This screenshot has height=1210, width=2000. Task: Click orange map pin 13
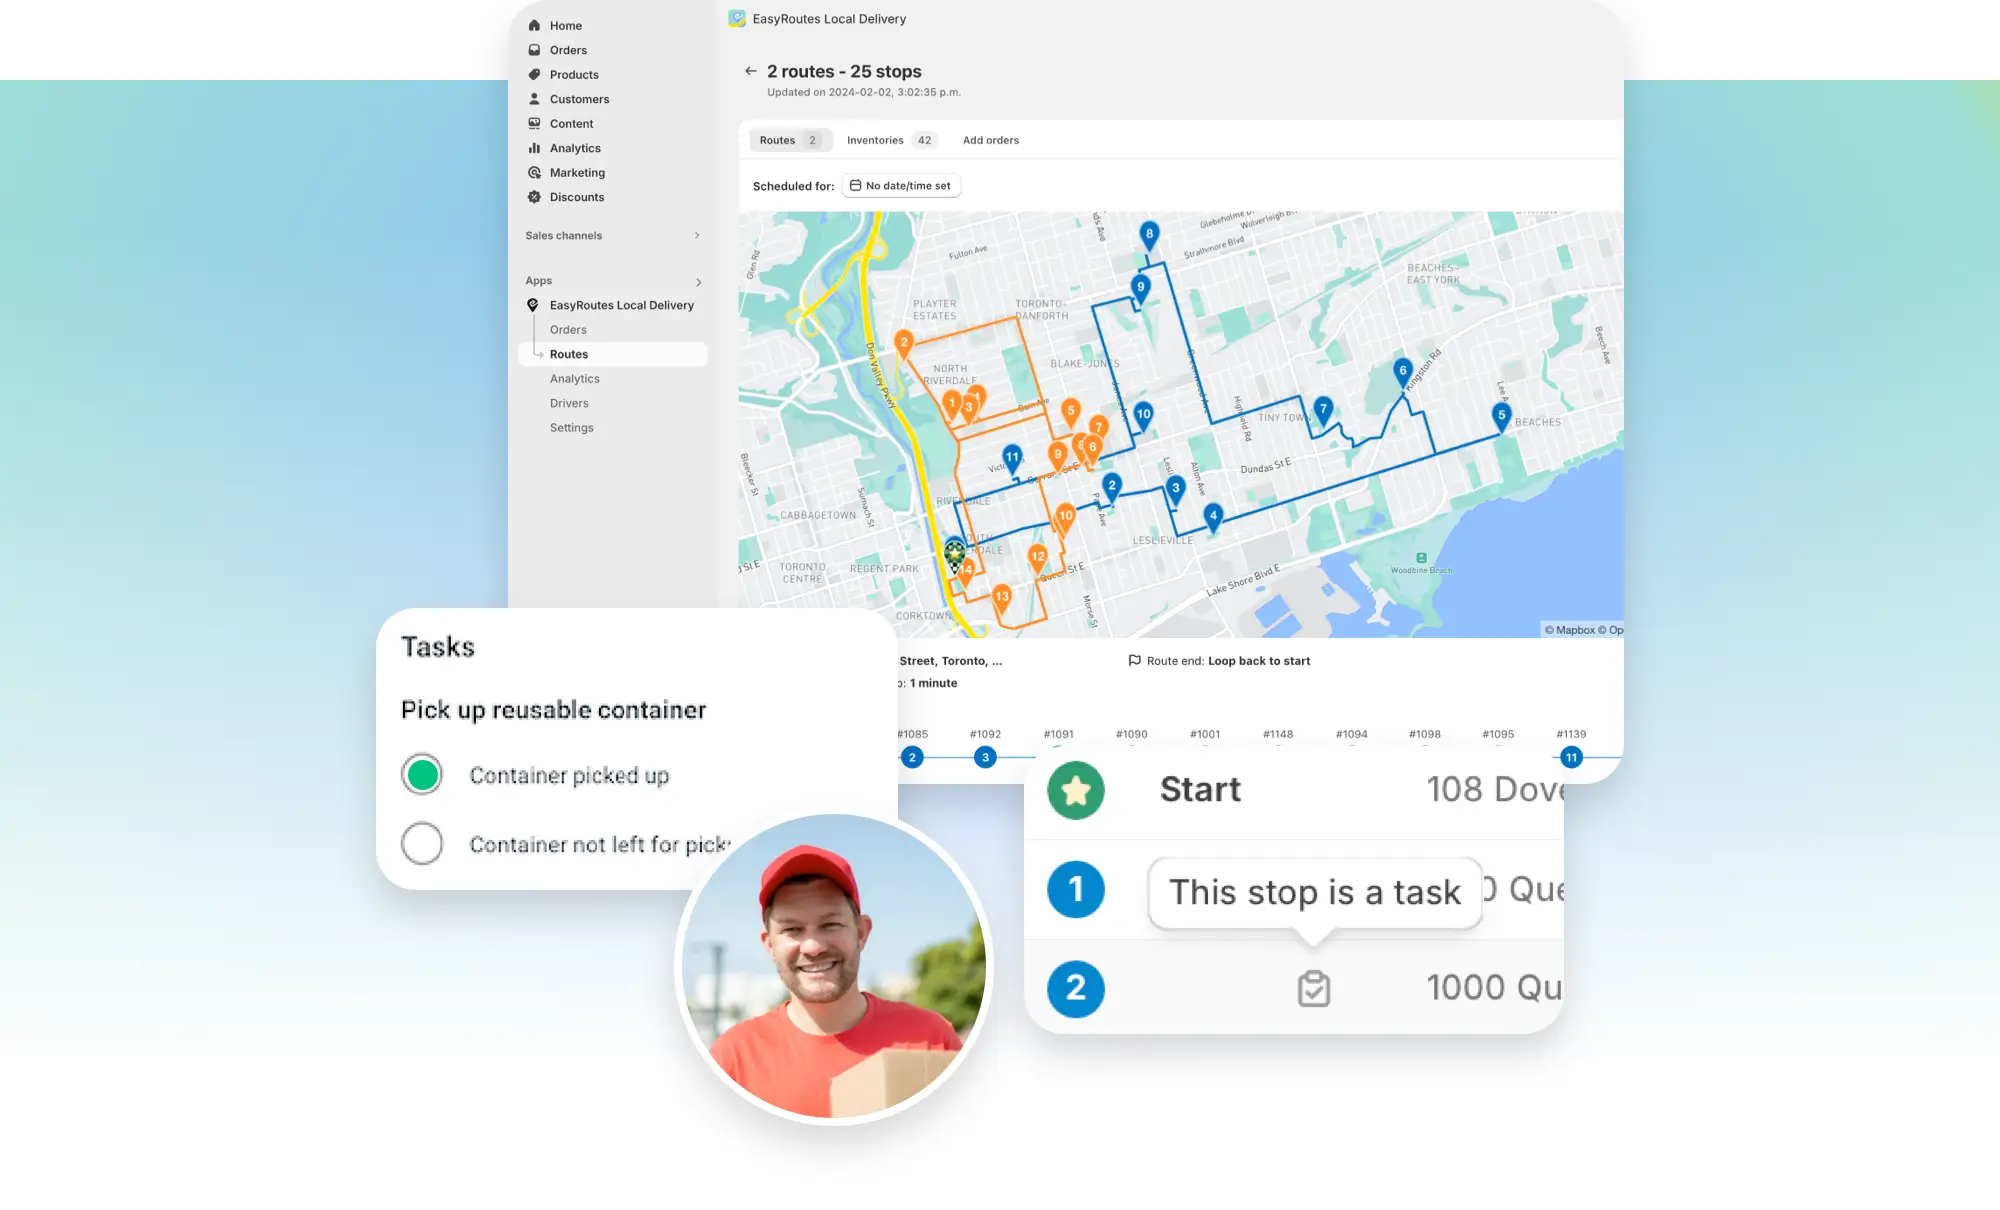1002,599
